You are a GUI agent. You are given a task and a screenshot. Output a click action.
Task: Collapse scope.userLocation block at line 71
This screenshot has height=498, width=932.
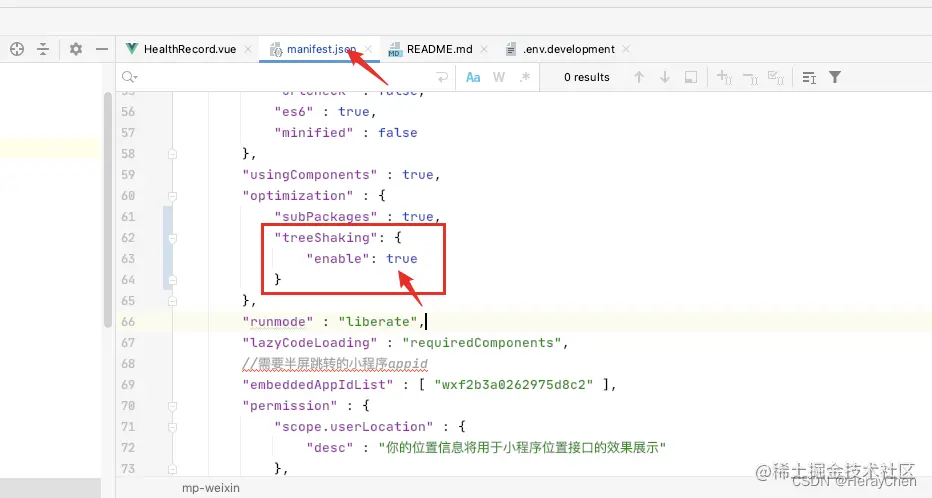[x=172, y=427]
